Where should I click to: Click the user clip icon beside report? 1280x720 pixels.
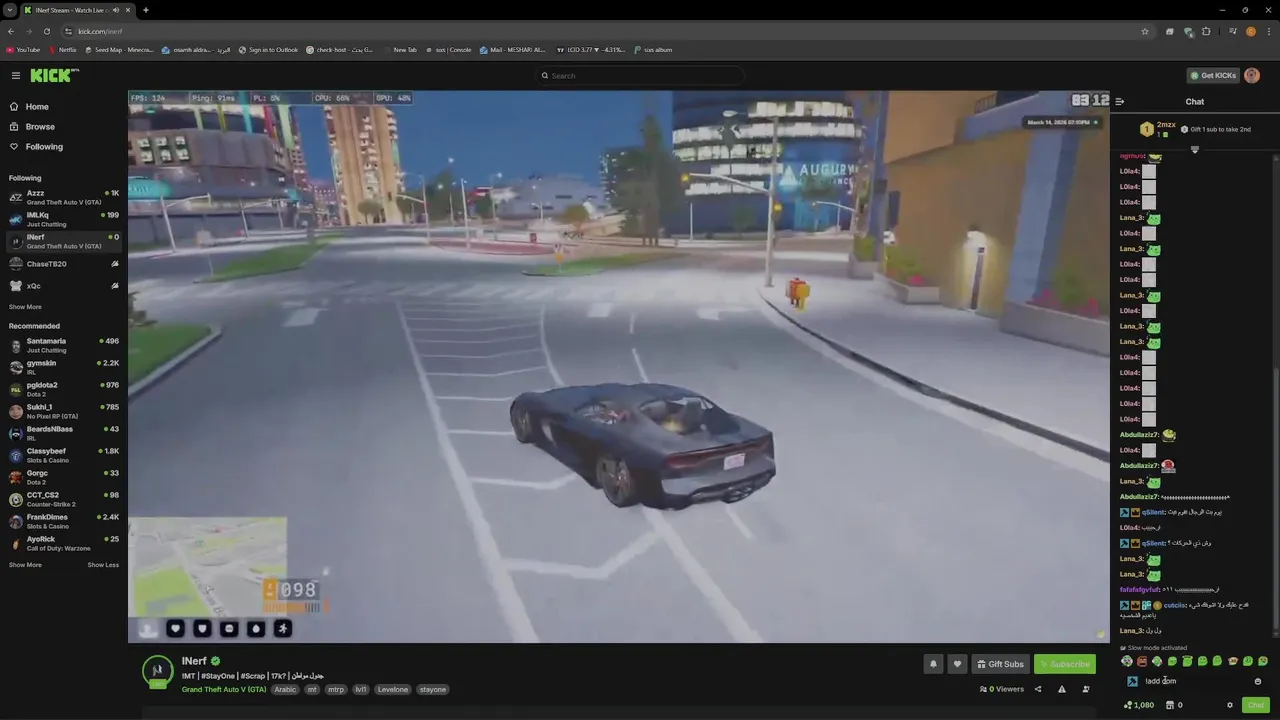1086,689
